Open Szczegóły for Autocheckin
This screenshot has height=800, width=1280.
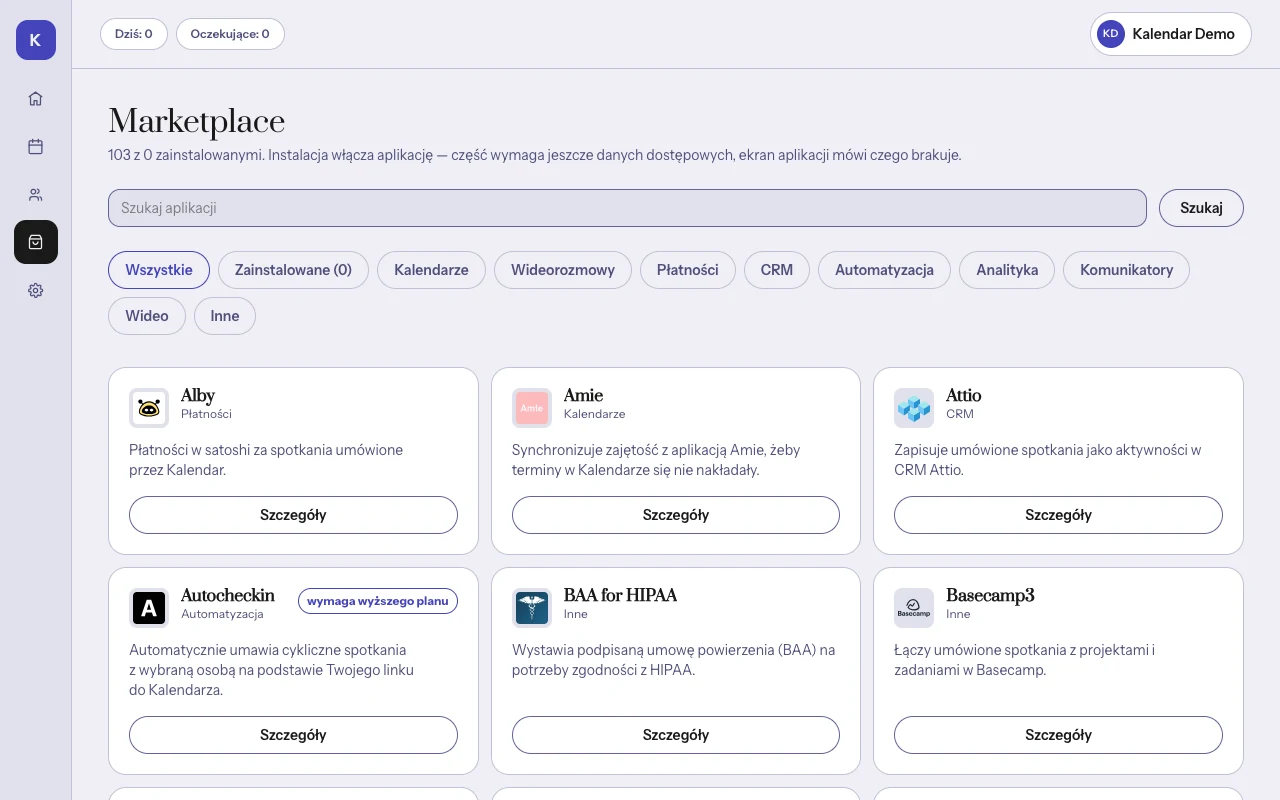[293, 735]
